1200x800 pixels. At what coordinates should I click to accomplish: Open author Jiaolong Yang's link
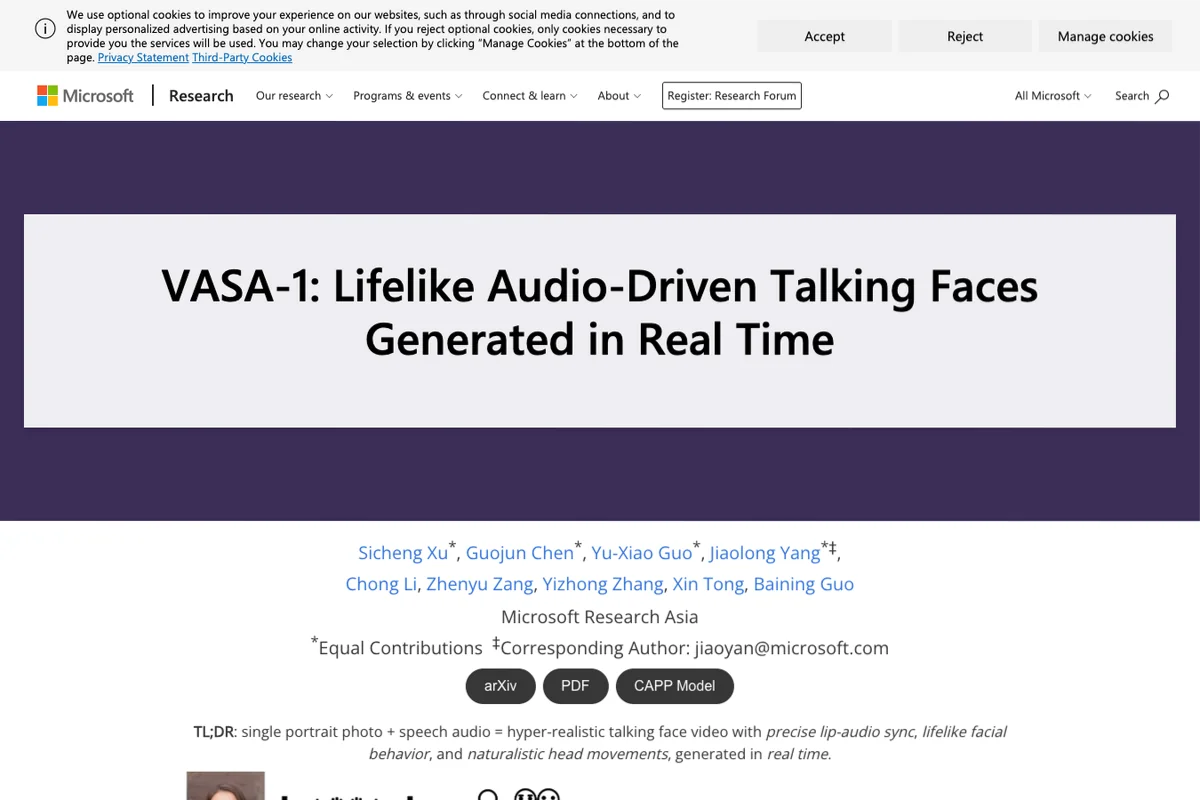[765, 552]
